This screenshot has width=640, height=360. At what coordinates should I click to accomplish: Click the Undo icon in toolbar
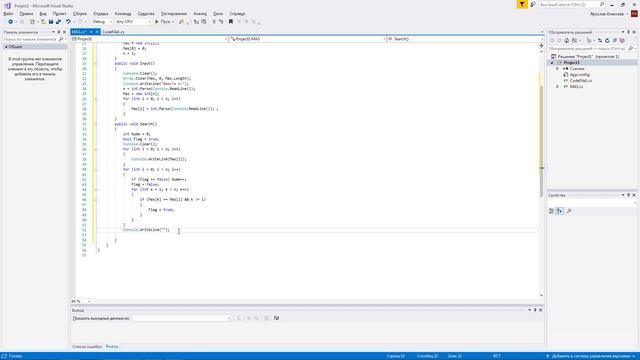tap(68, 22)
